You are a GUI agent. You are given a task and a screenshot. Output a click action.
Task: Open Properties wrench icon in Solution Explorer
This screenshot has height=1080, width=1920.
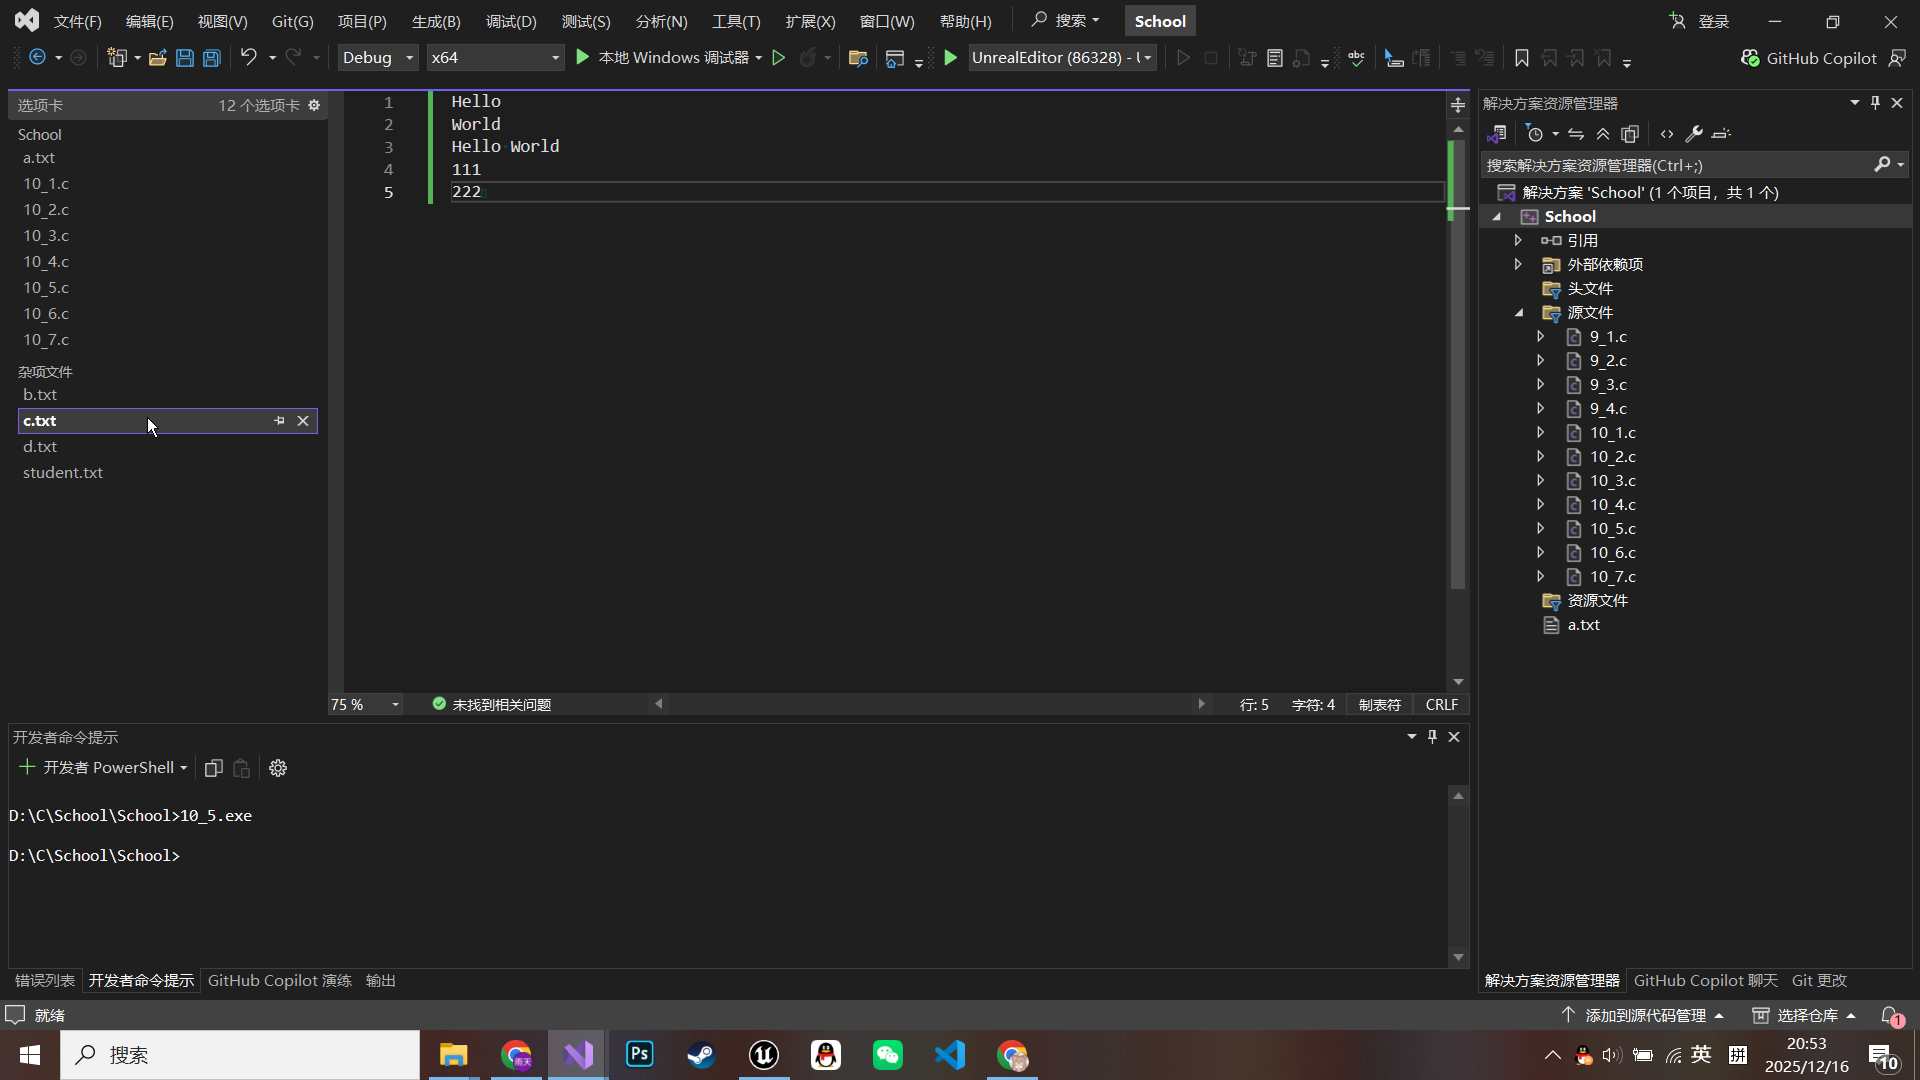(x=1694, y=134)
